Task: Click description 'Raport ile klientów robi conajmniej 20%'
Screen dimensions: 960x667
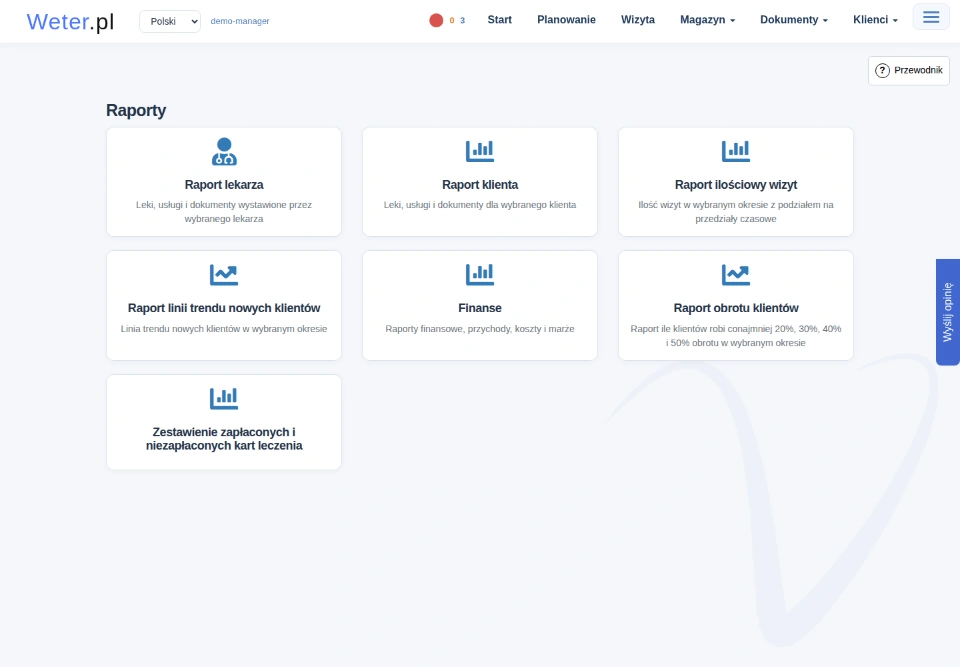Action: [x=735, y=336]
